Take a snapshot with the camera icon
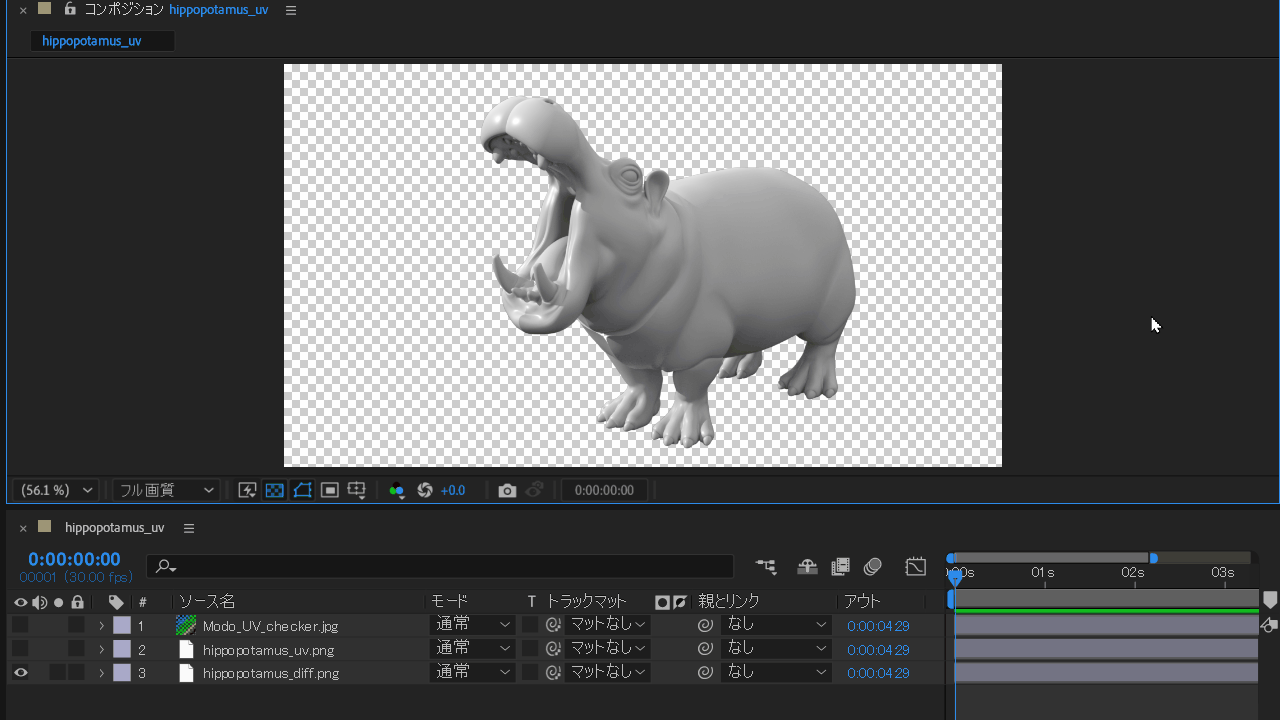1280x720 pixels. point(507,490)
